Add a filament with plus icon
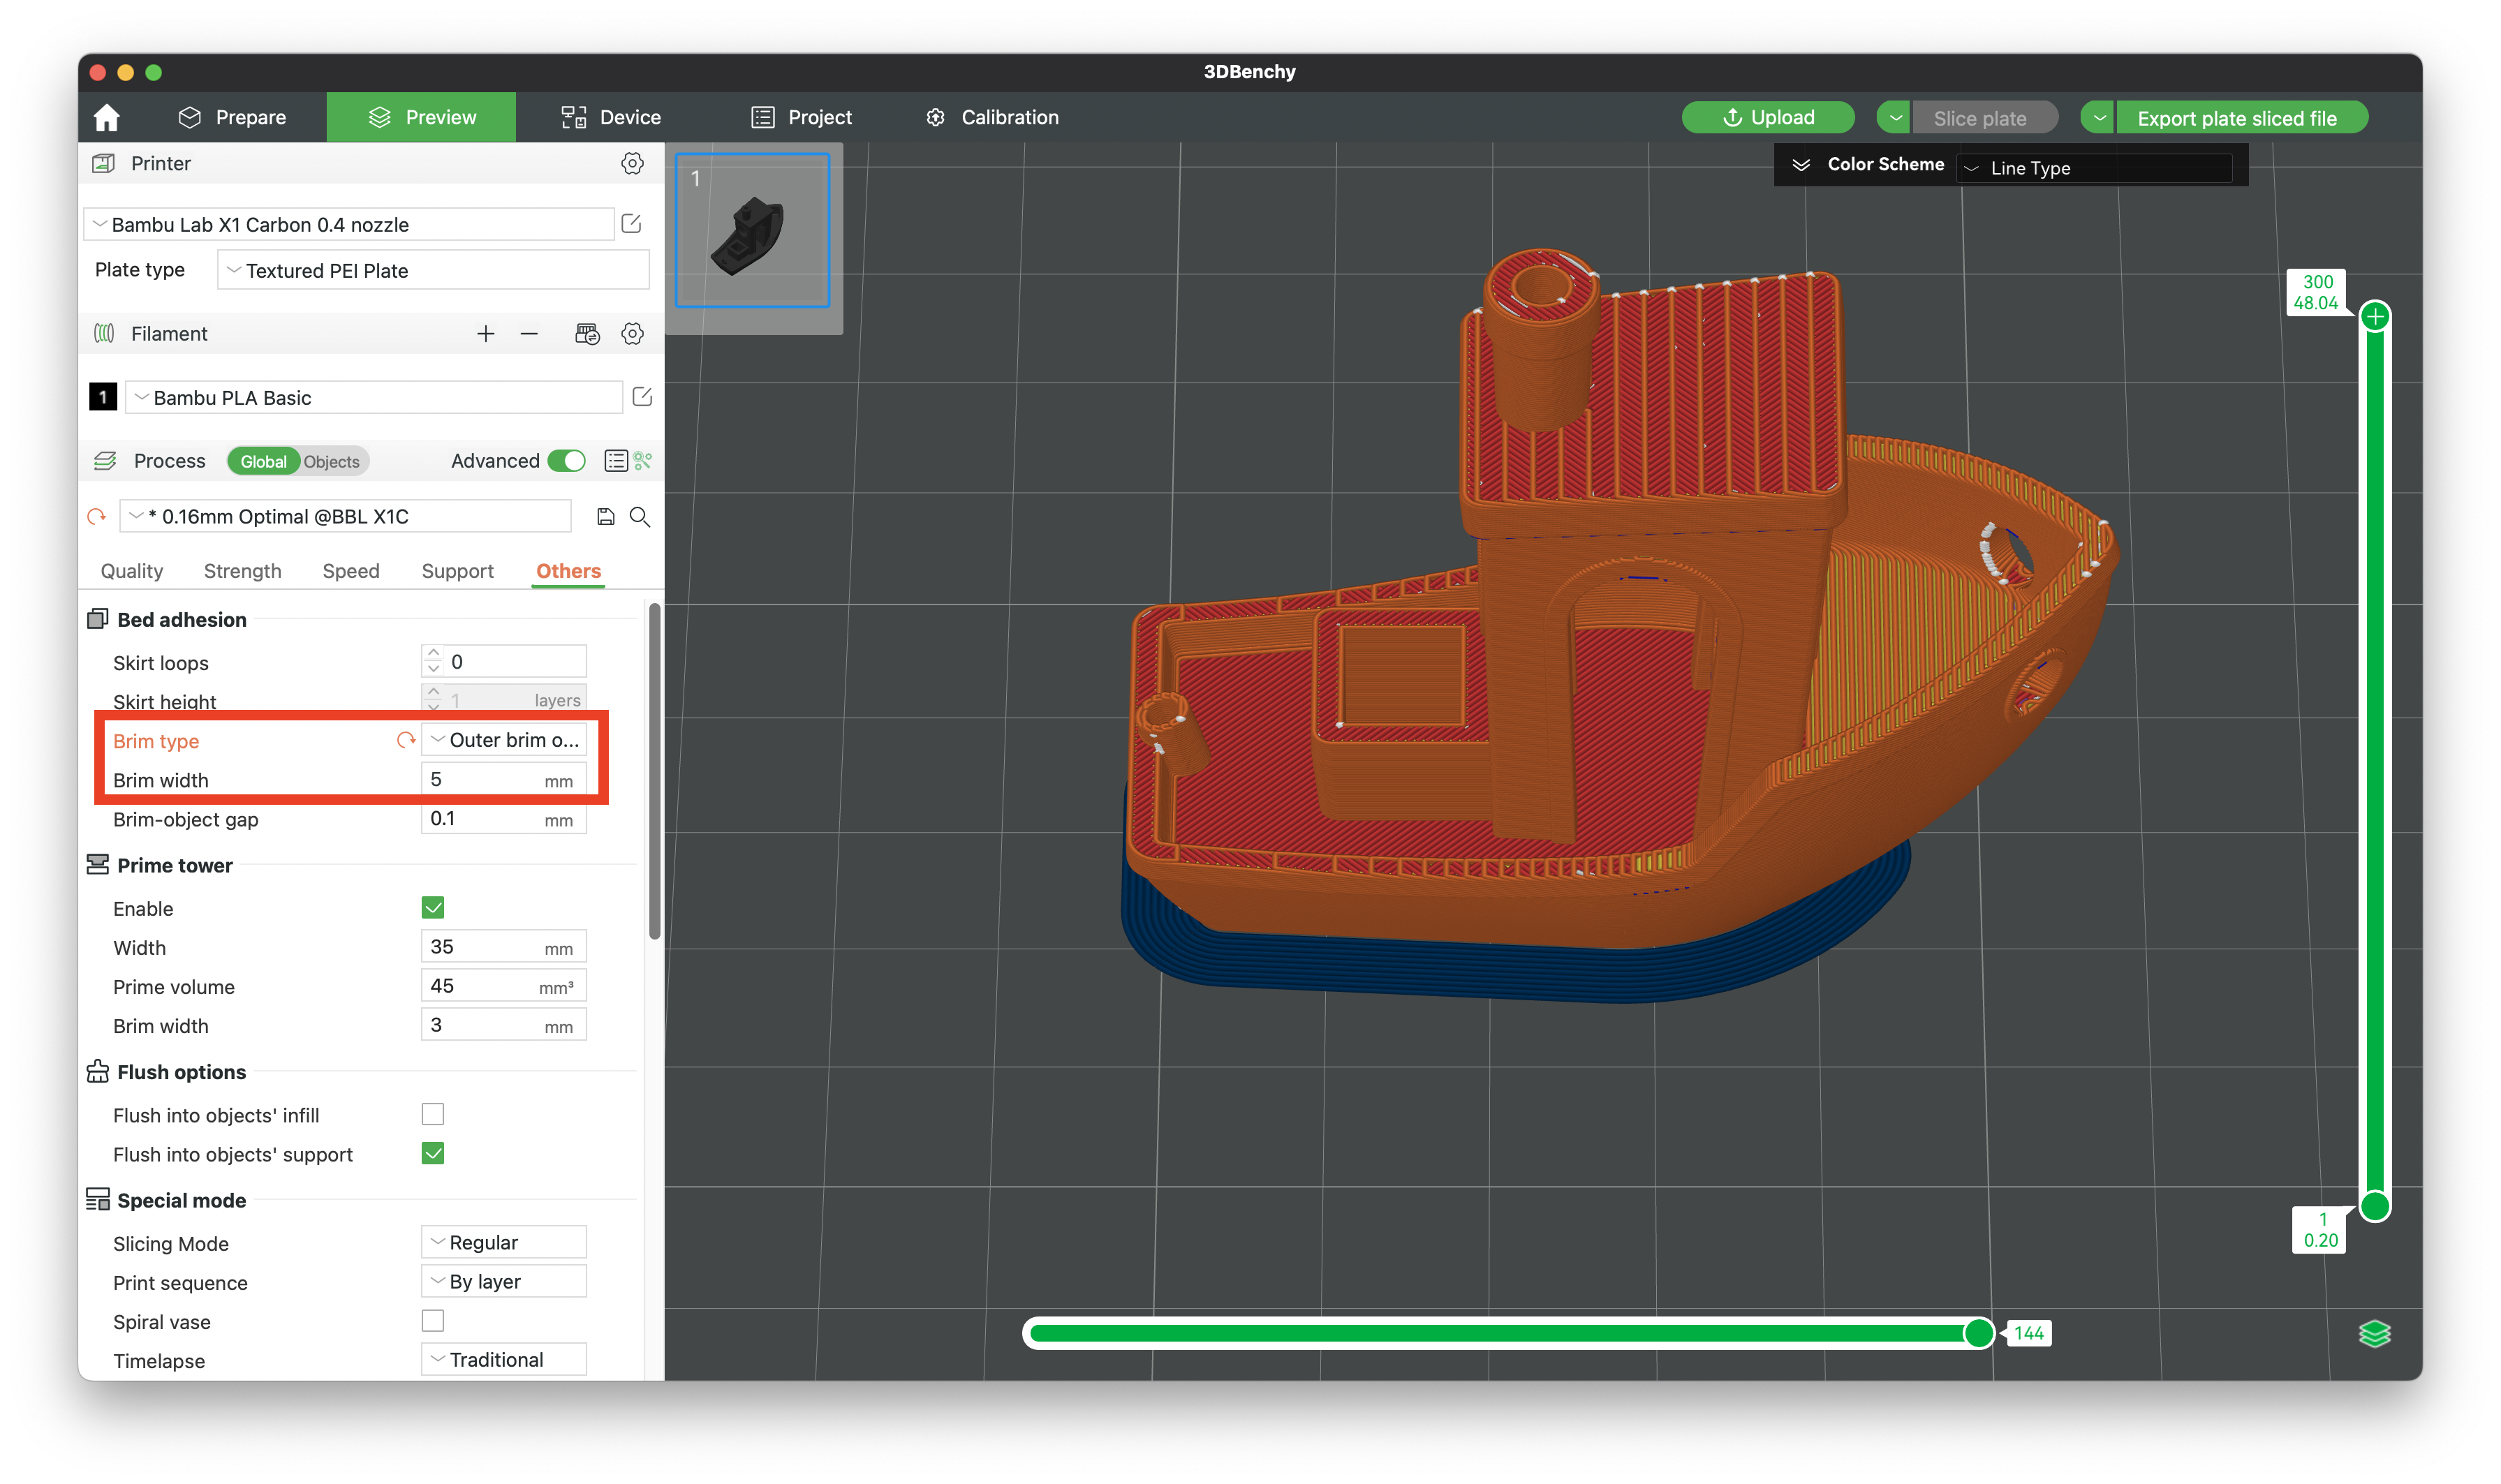 coord(486,334)
